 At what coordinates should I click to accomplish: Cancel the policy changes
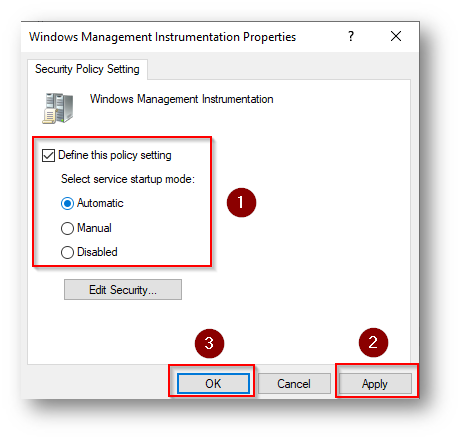tap(294, 383)
